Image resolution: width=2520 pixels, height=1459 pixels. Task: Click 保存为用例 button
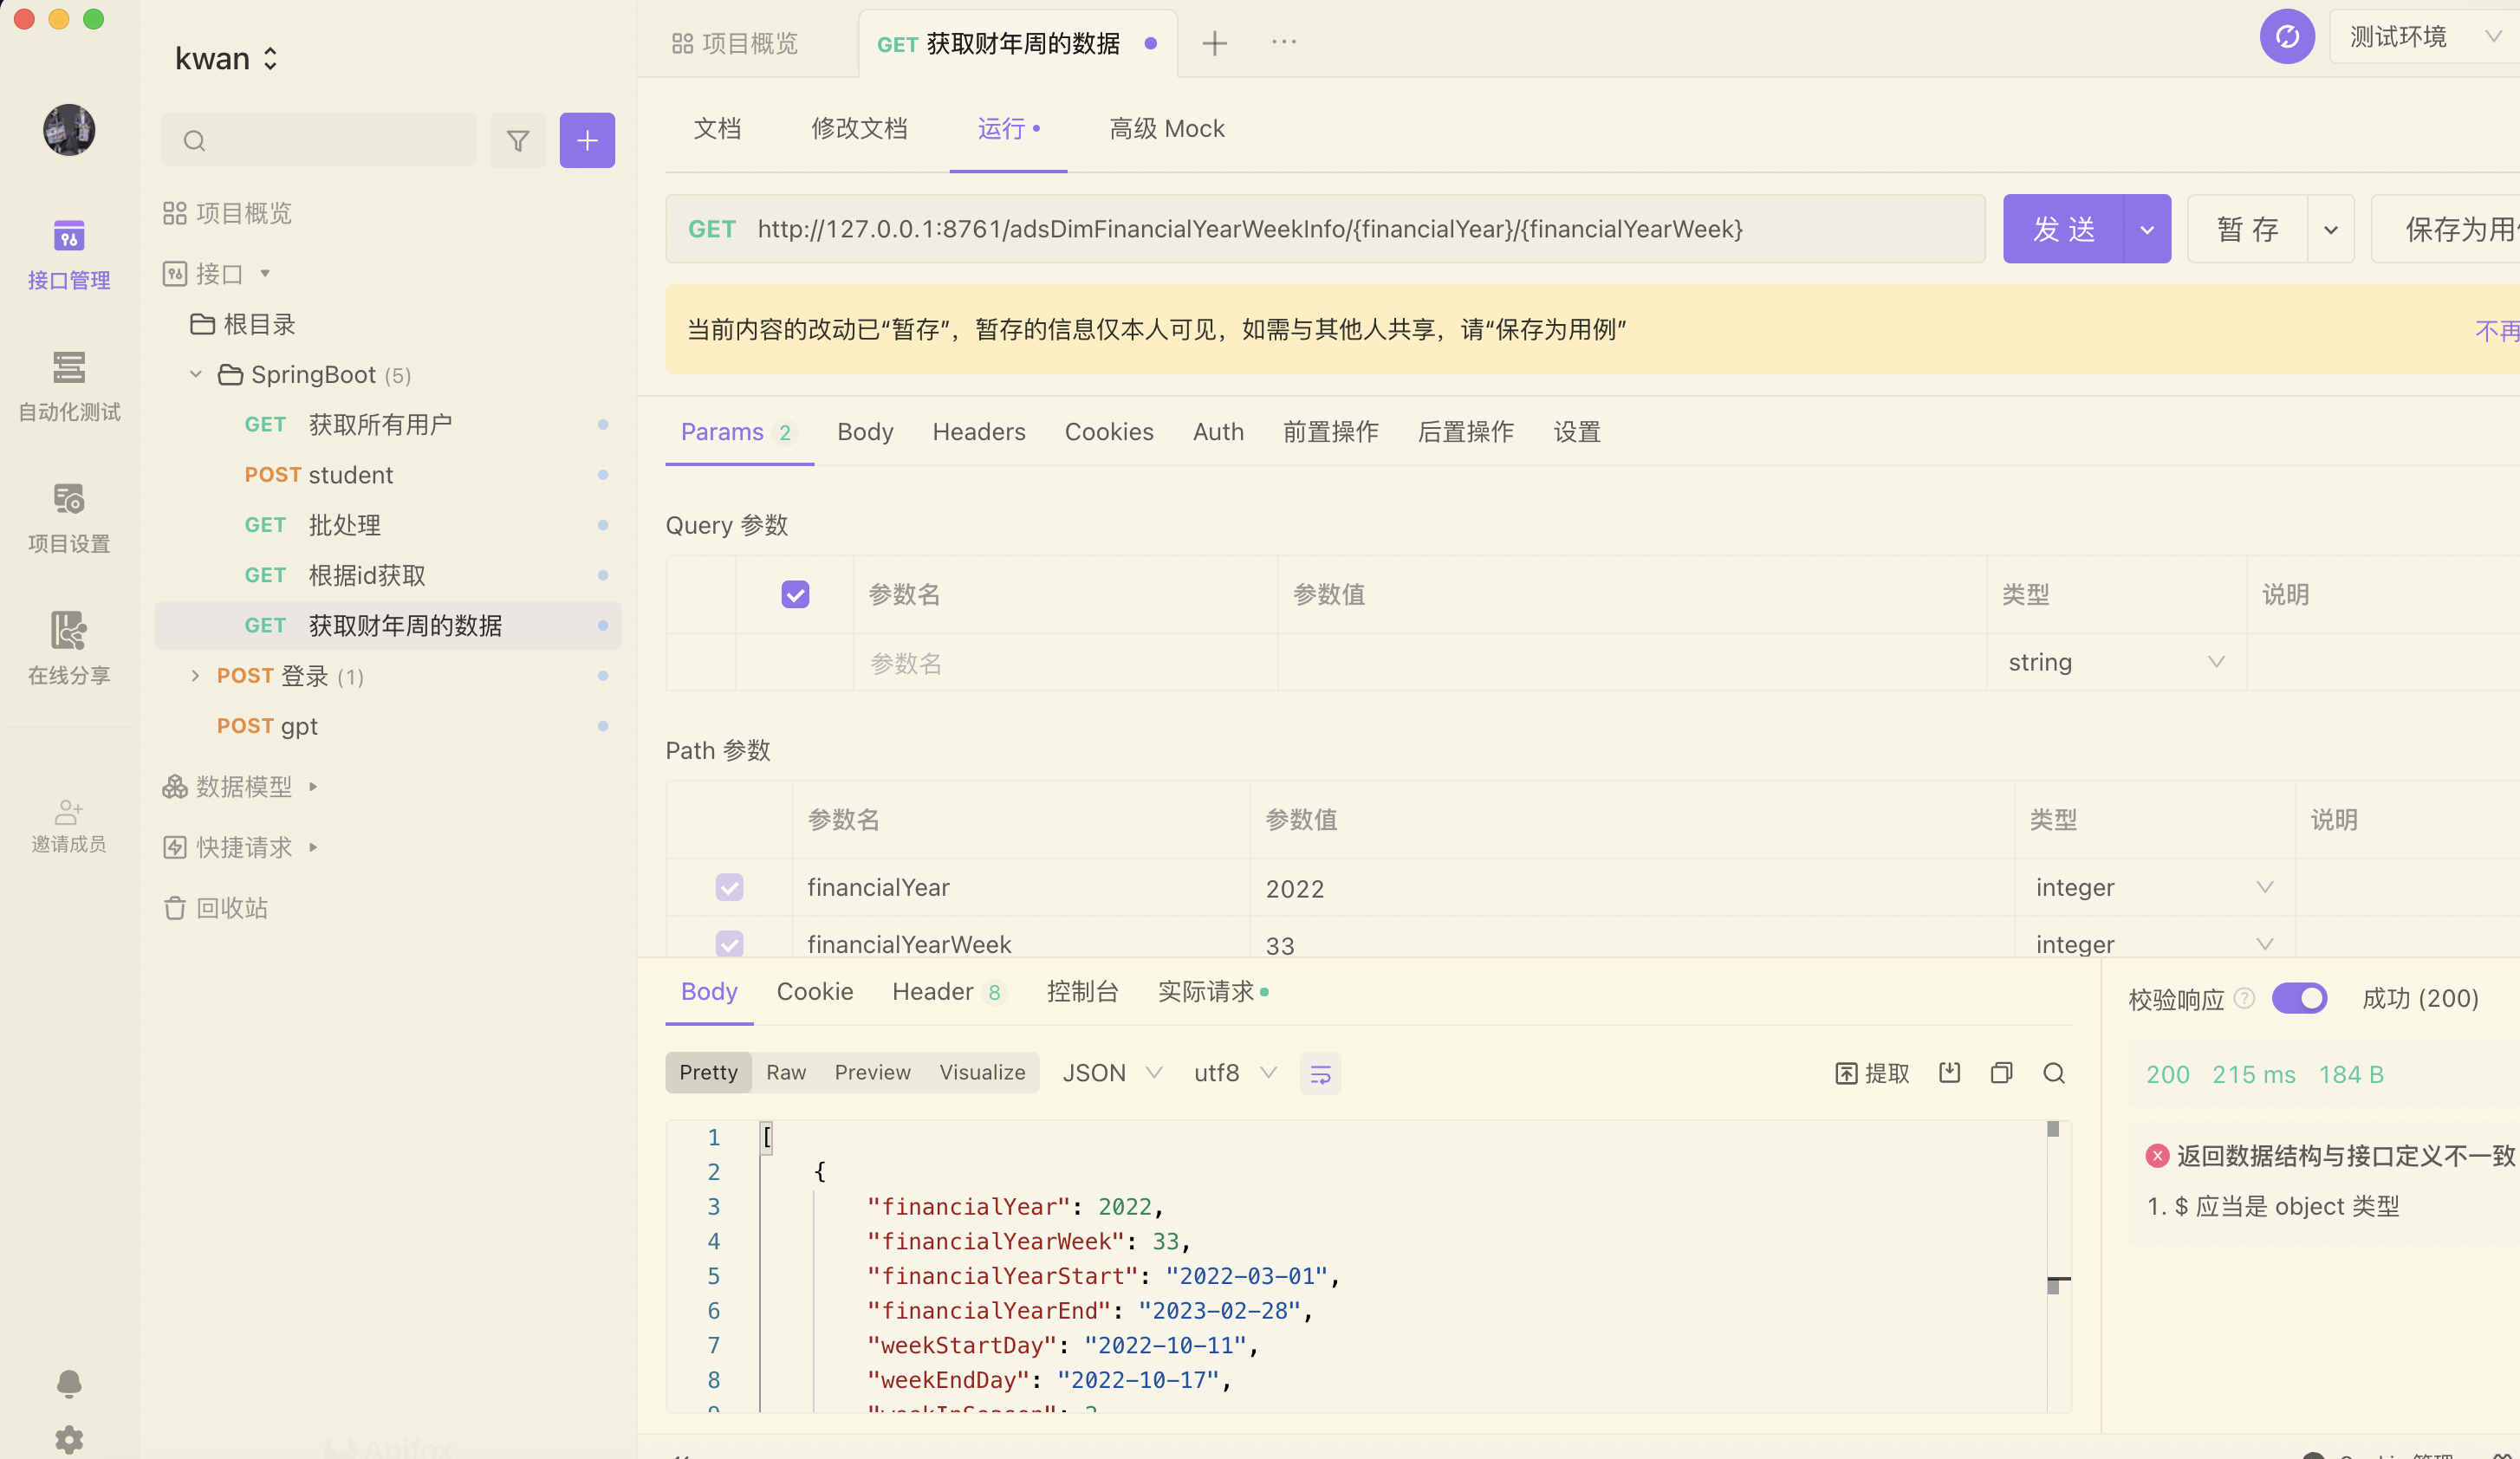point(2448,229)
